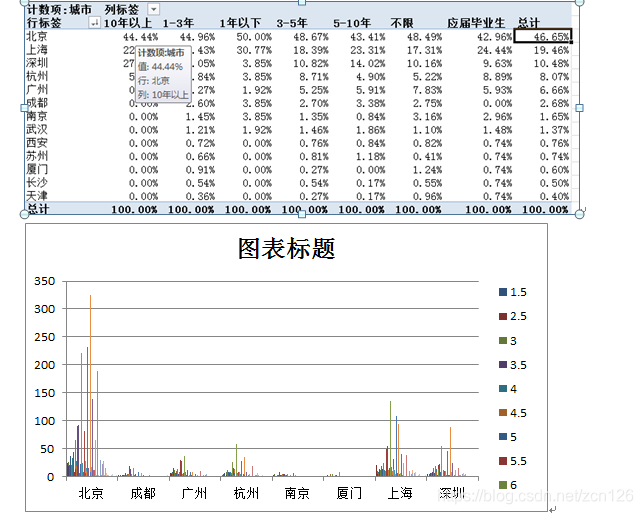The image size is (643, 514).
Task: Click the 杭州 category axis label
Action: (x=246, y=493)
